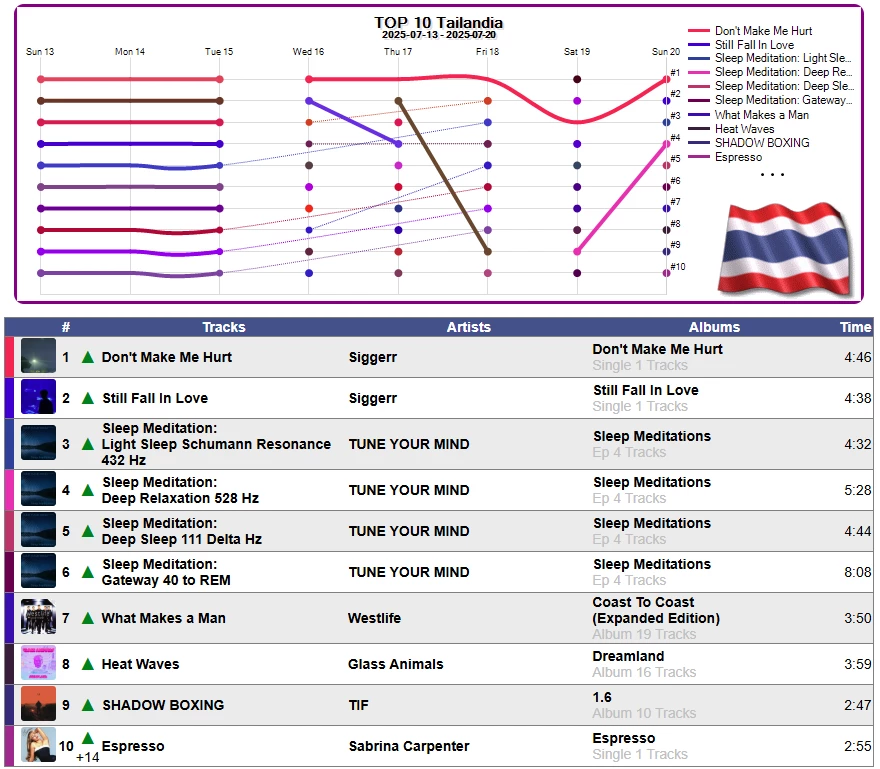The image size is (880, 769).
Task: Expand the legend via the three dots
Action: tap(772, 175)
